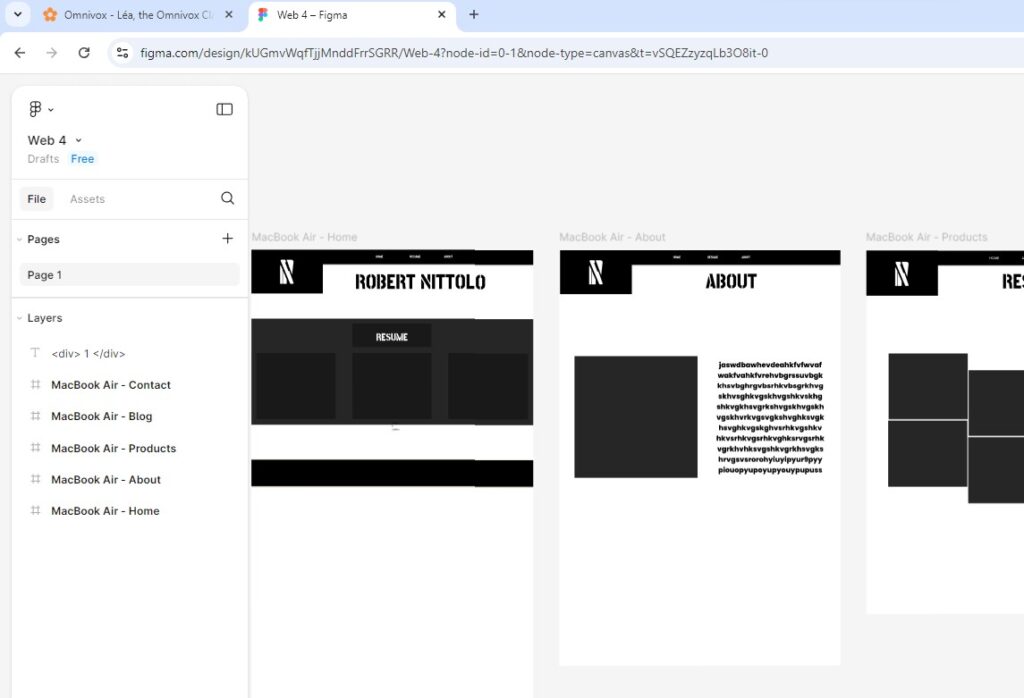This screenshot has height=698, width=1024.
Task: Open the Web 4 file name dropdown
Action: (78, 141)
